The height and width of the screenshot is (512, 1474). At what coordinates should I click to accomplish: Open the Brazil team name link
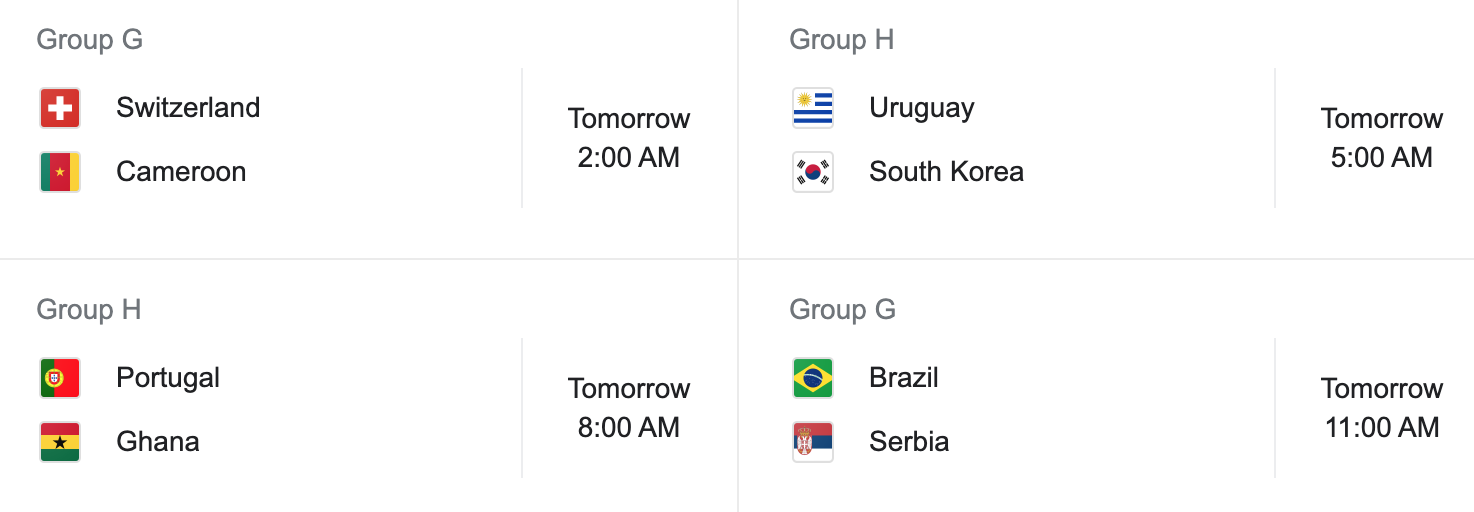tap(904, 378)
